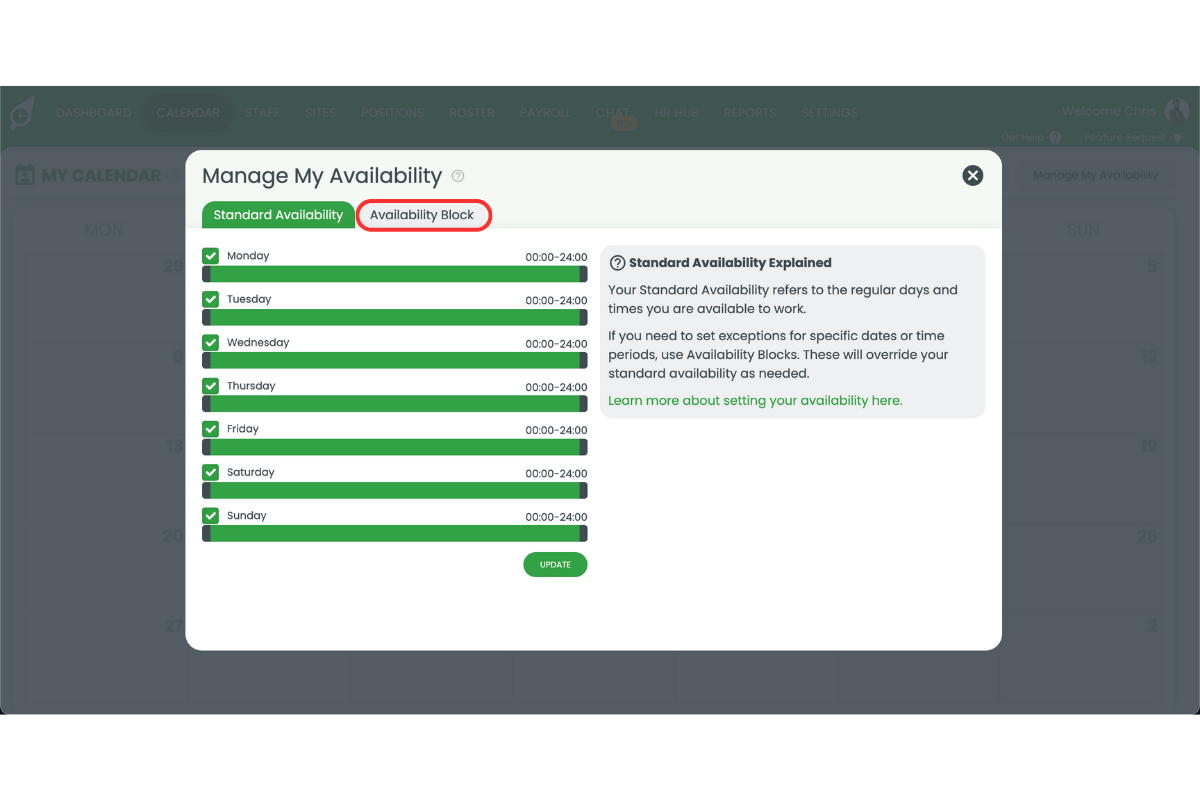Open the Welcome Chris profile avatar

pyautogui.click(x=1177, y=110)
